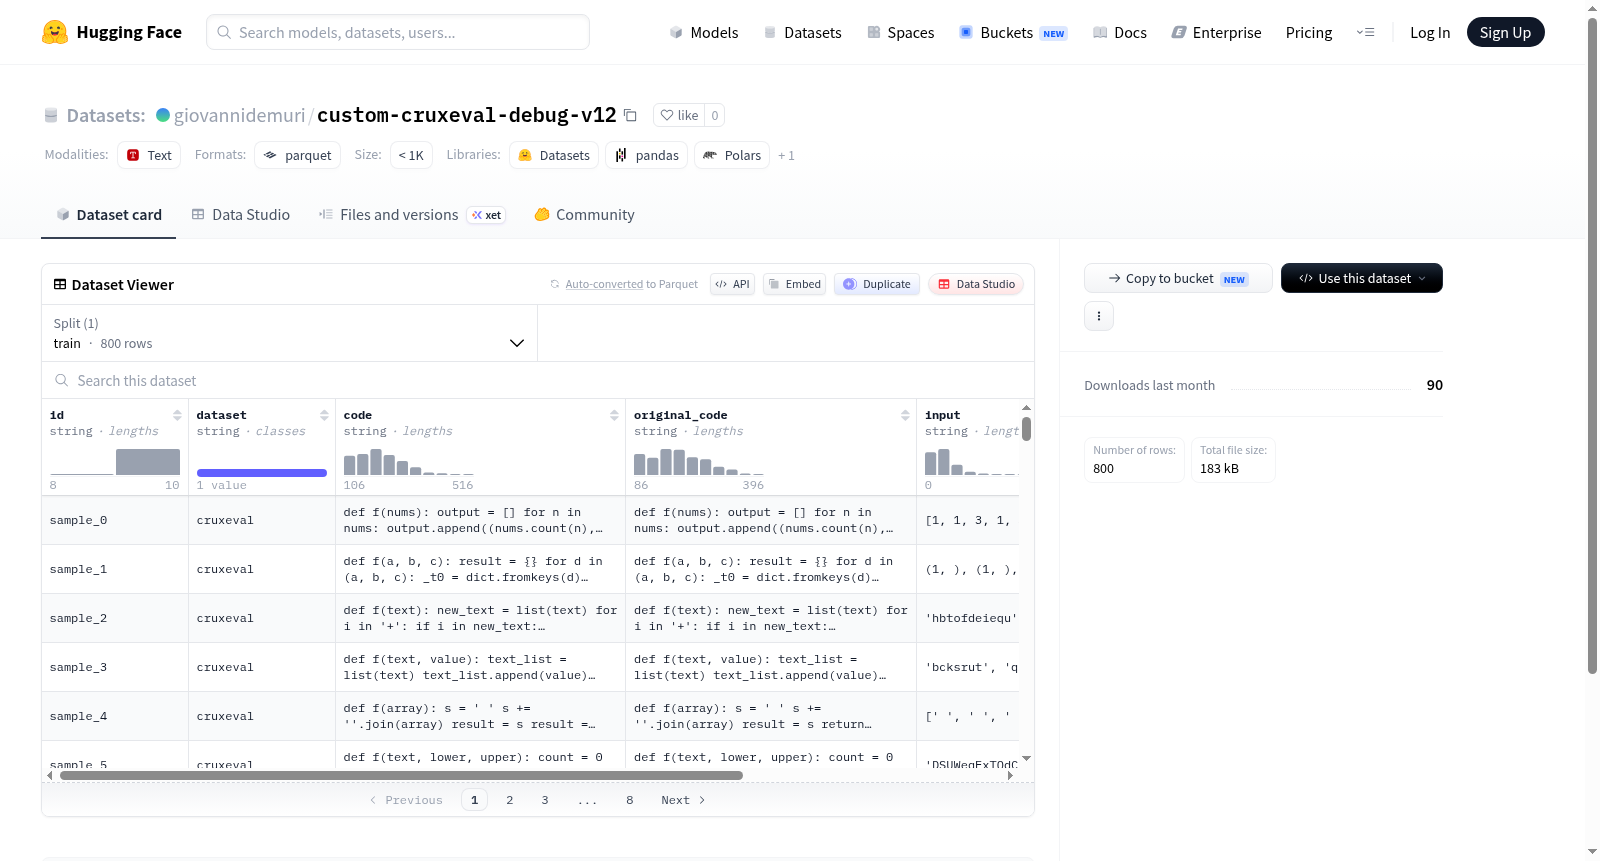
Task: Expand the +1 more libraries
Action: pos(786,155)
